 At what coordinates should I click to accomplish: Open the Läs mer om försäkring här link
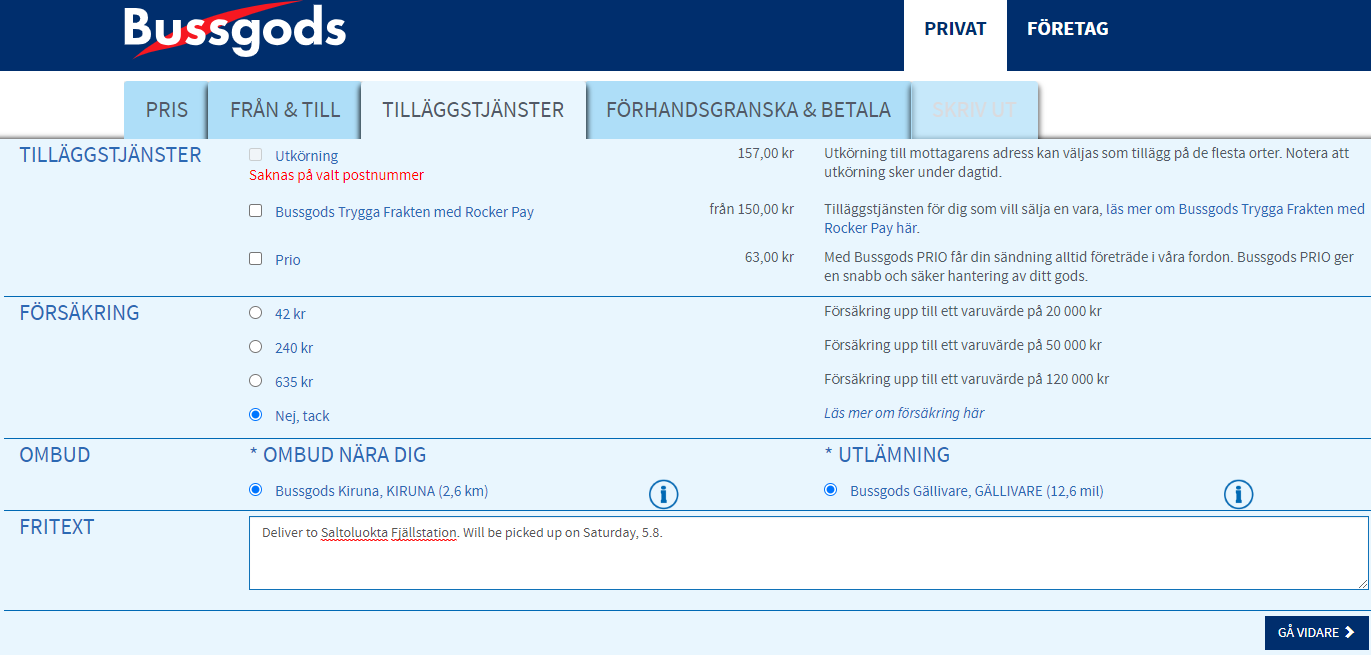[x=904, y=413]
